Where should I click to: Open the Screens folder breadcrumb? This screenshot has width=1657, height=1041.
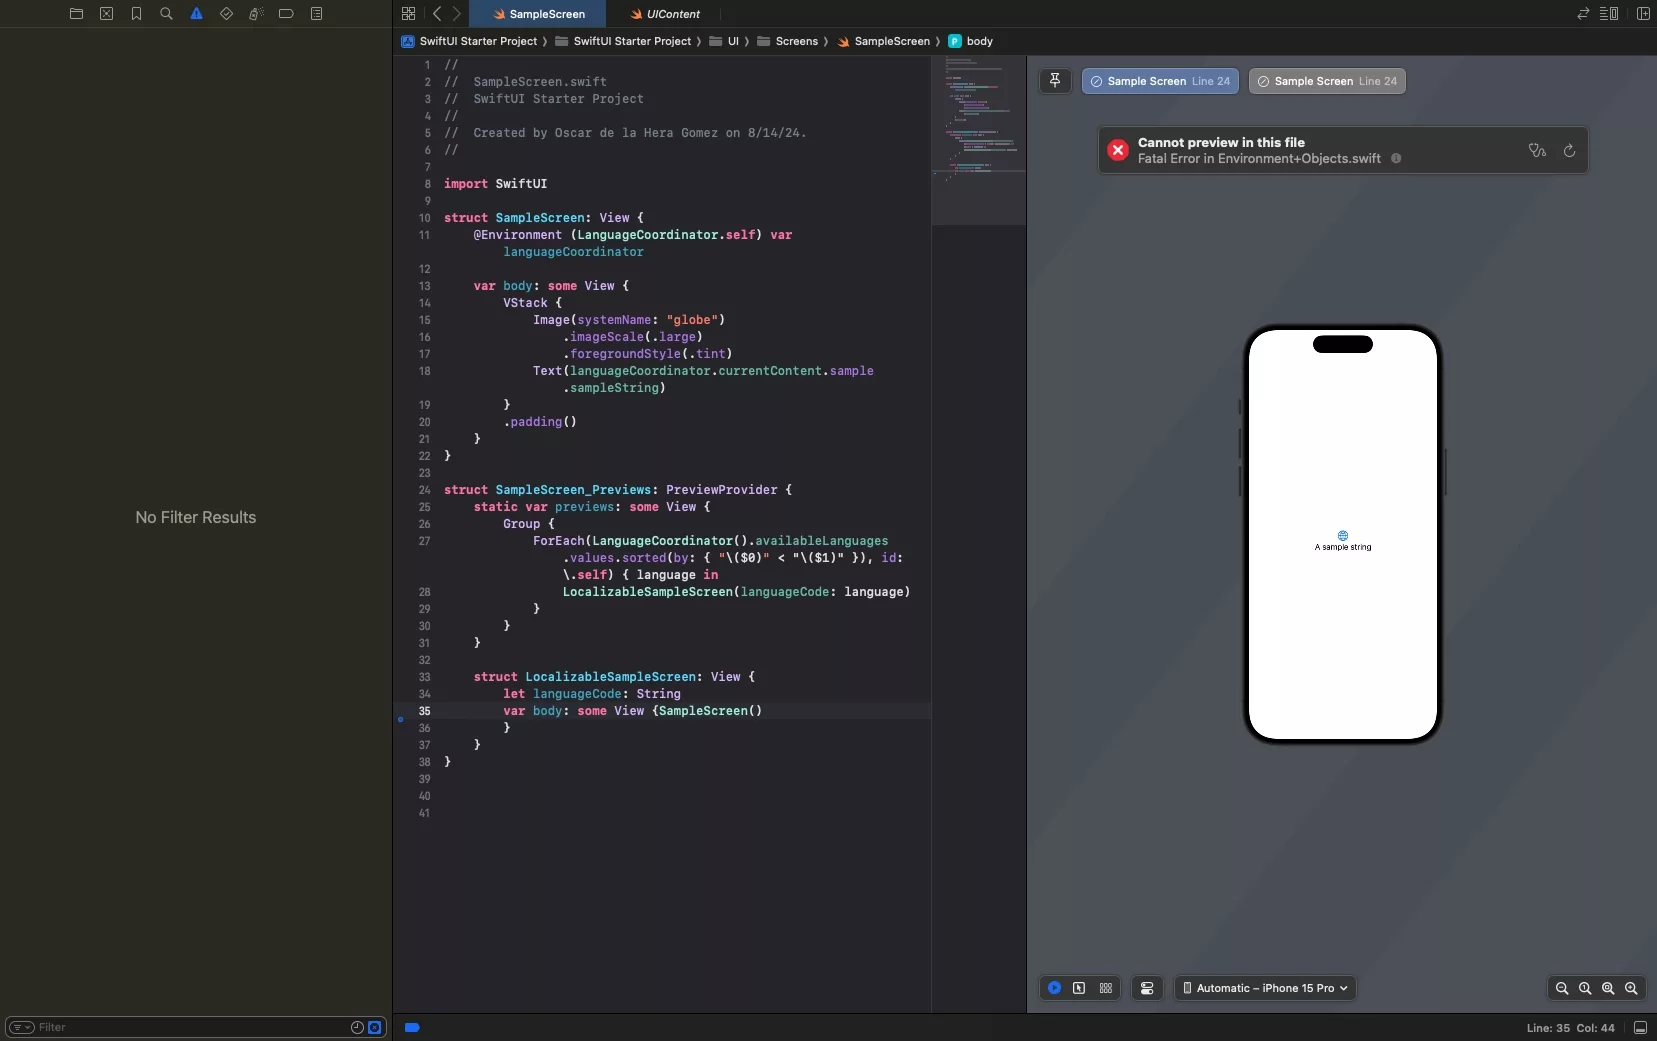[787, 41]
